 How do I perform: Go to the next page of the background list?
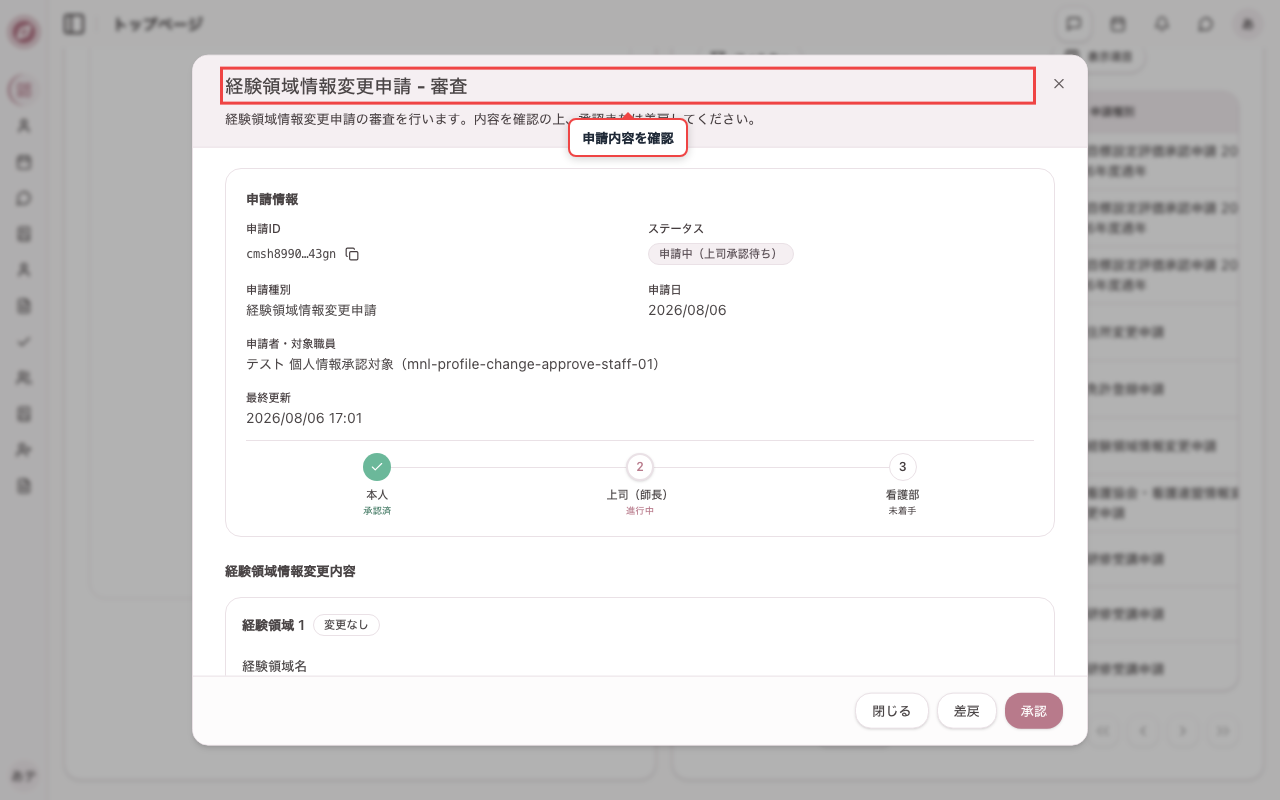[1183, 731]
